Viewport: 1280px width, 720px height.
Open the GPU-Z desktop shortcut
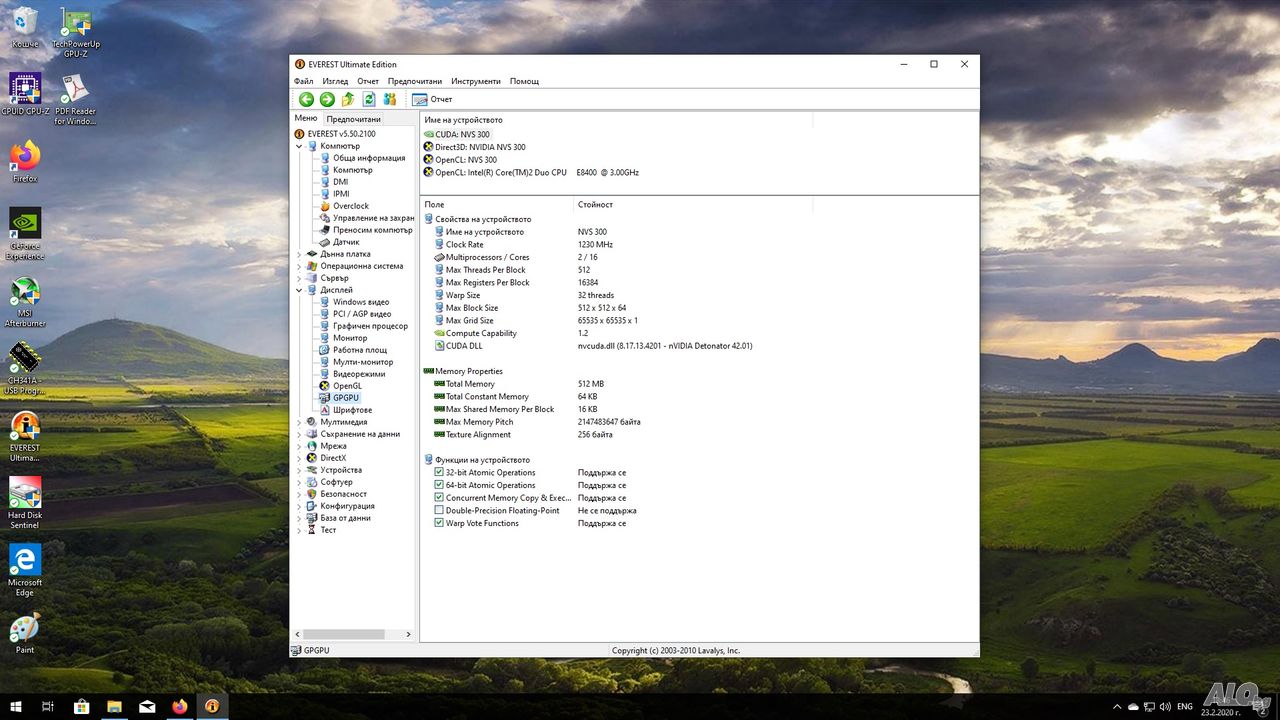coord(76,31)
